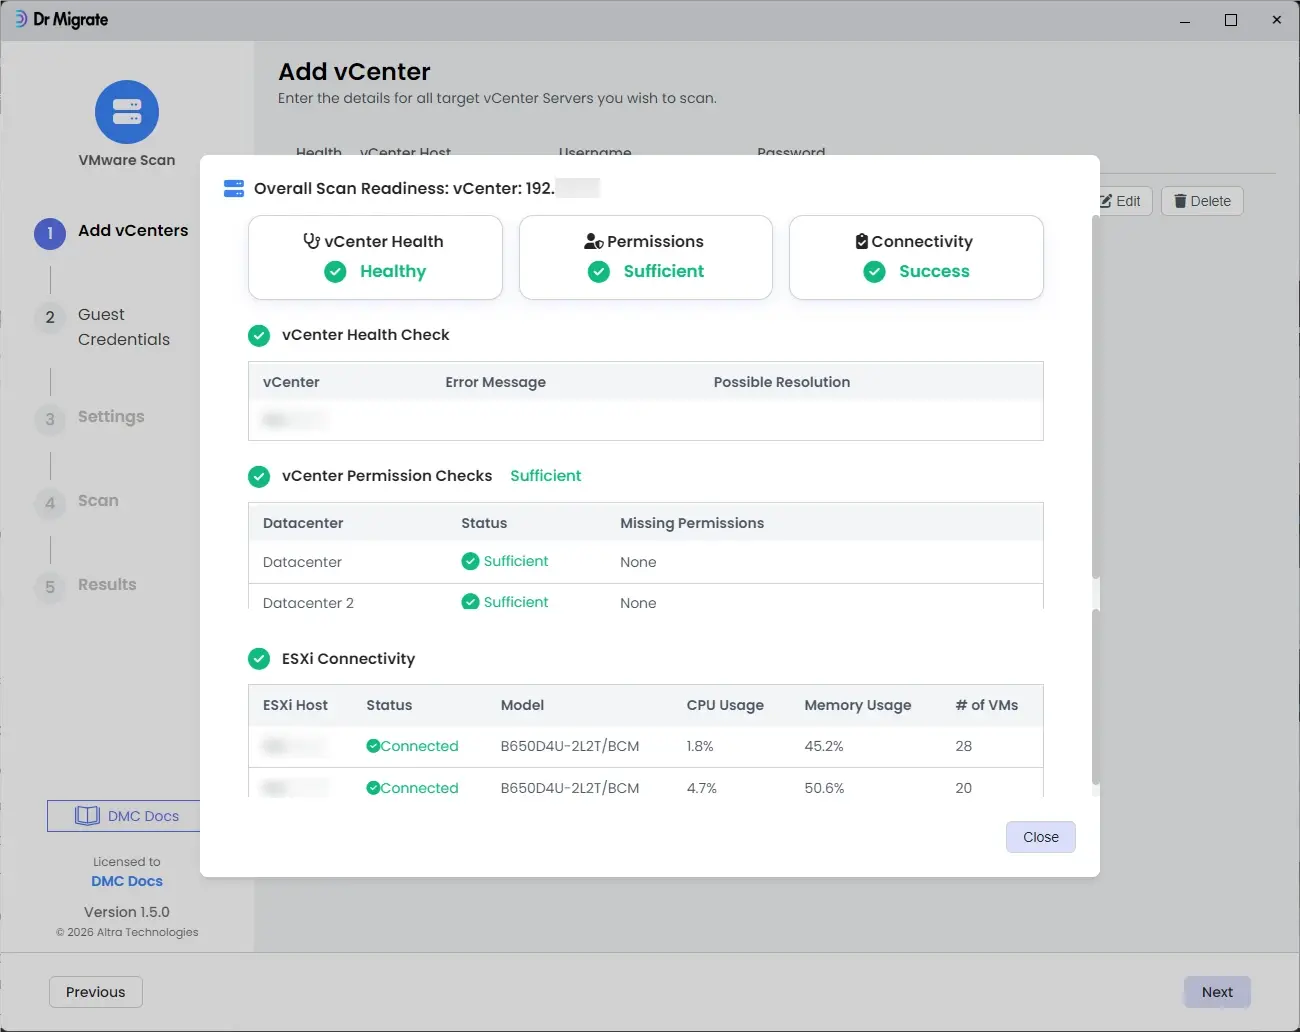Screen dimensions: 1300x1032
Task: Open the DMC Docs button
Action: click(x=124, y=816)
